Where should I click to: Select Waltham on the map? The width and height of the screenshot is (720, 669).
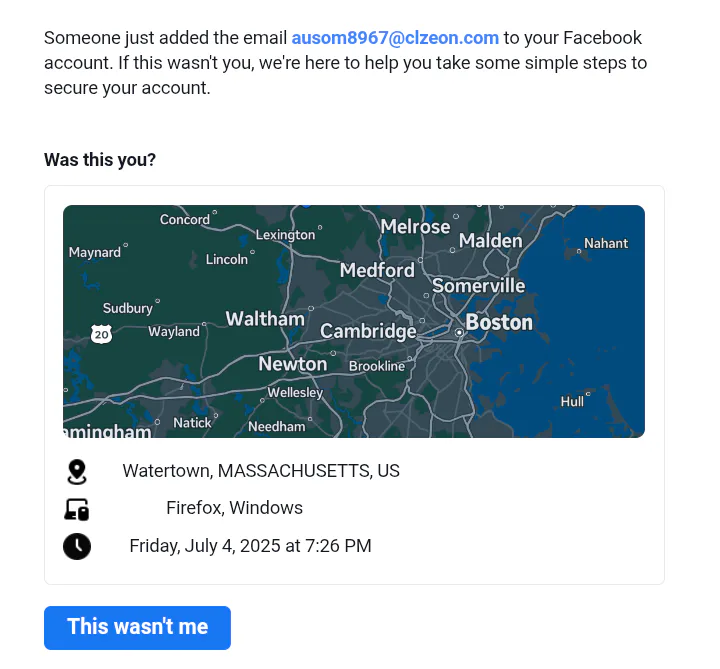coord(265,318)
